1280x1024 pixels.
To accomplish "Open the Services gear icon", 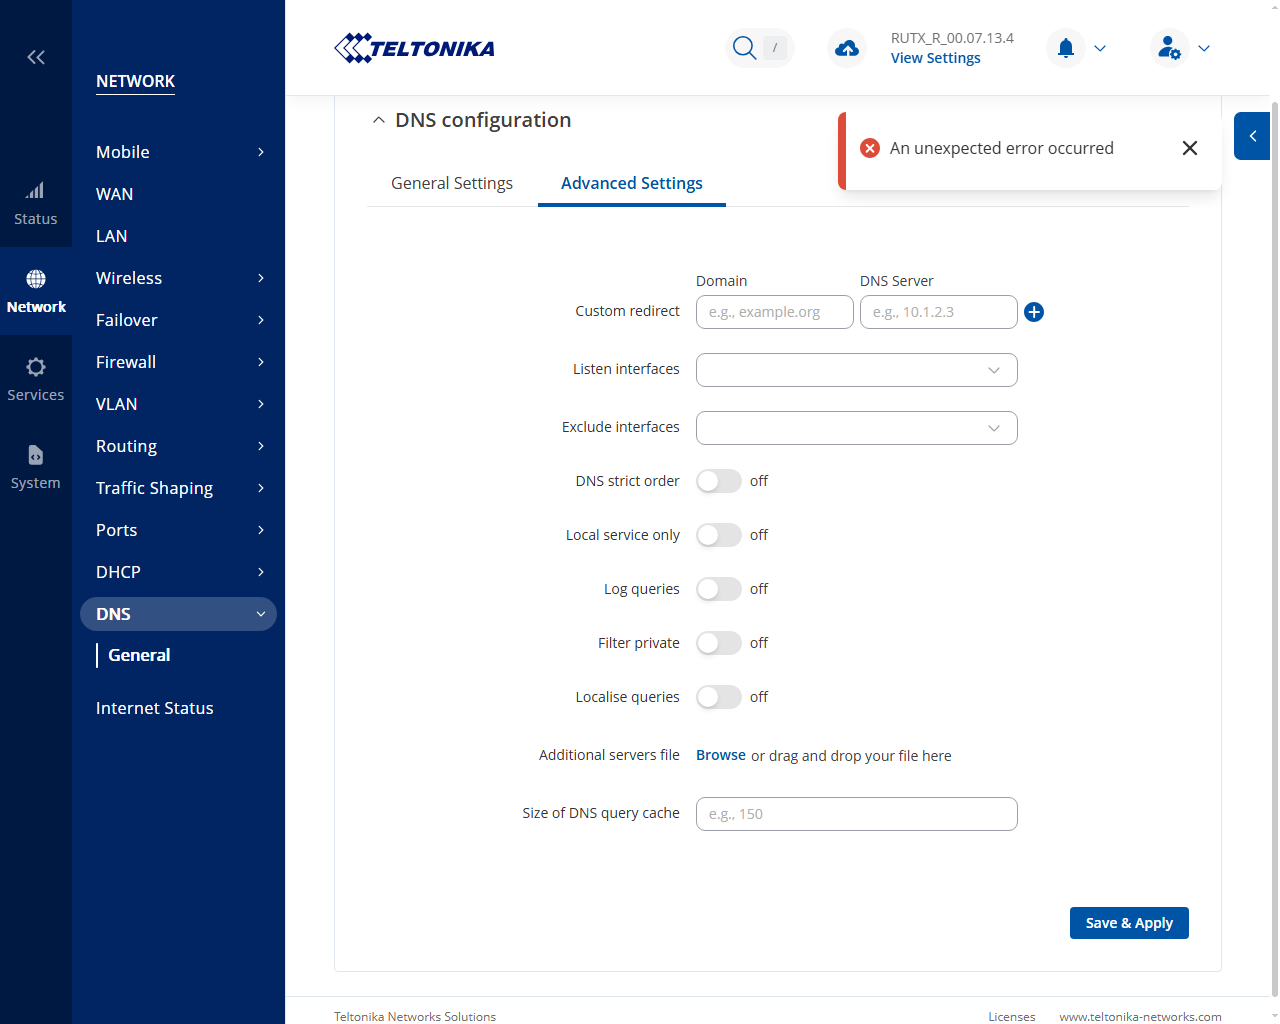I will click(x=36, y=367).
